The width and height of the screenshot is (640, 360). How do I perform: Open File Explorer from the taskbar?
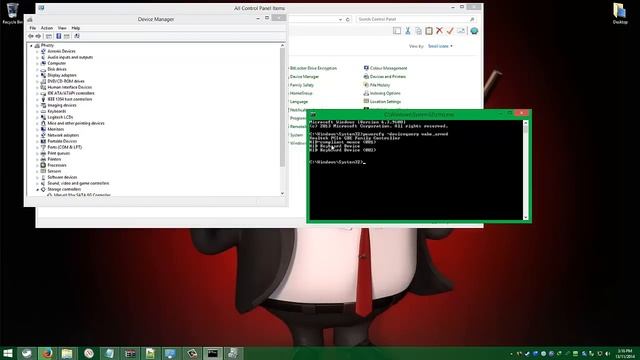[67, 353]
